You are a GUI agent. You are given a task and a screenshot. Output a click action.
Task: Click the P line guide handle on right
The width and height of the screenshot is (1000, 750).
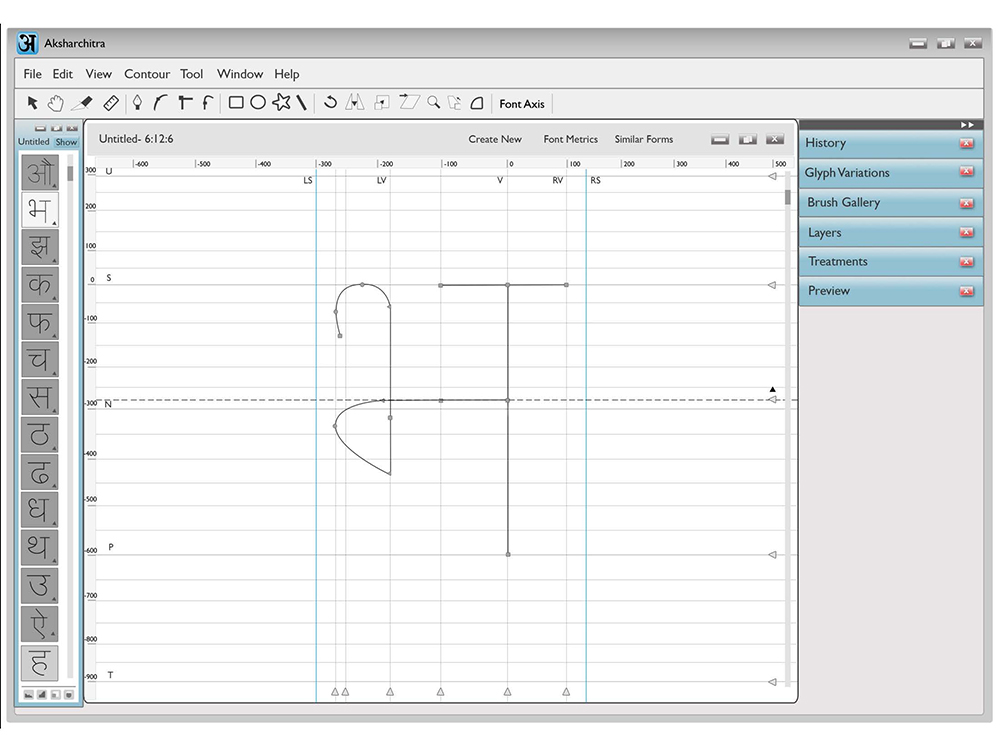pyautogui.click(x=772, y=555)
